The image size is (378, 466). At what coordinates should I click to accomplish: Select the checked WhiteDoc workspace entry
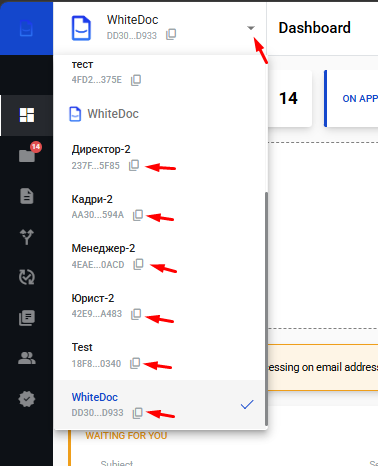[x=159, y=404]
